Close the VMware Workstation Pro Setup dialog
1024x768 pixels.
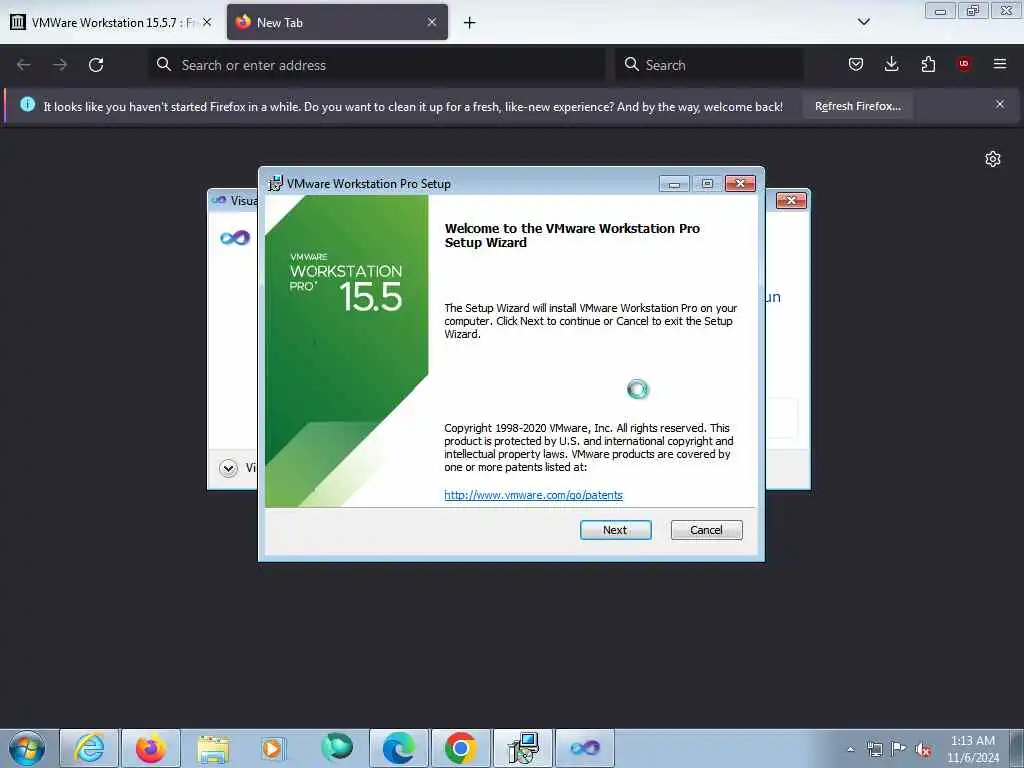[740, 184]
